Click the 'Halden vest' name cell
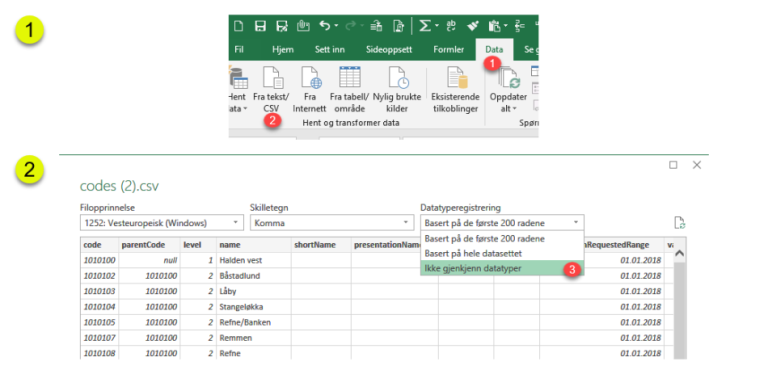The width and height of the screenshot is (768, 374). 254,260
